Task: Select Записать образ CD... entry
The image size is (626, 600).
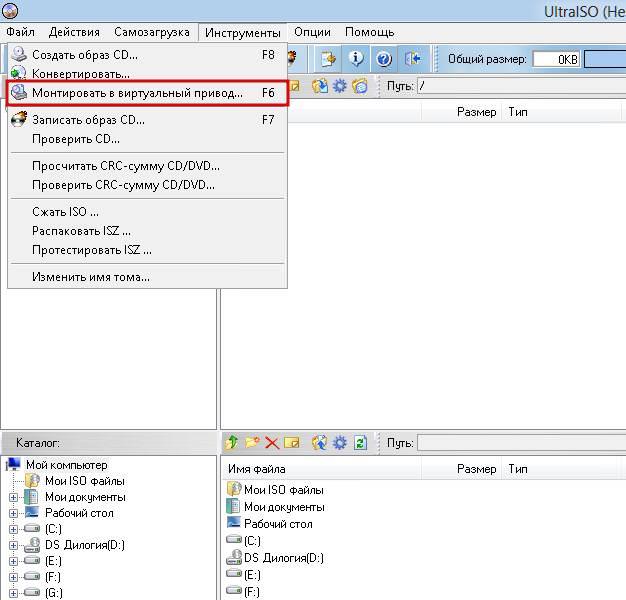Action: point(147,120)
